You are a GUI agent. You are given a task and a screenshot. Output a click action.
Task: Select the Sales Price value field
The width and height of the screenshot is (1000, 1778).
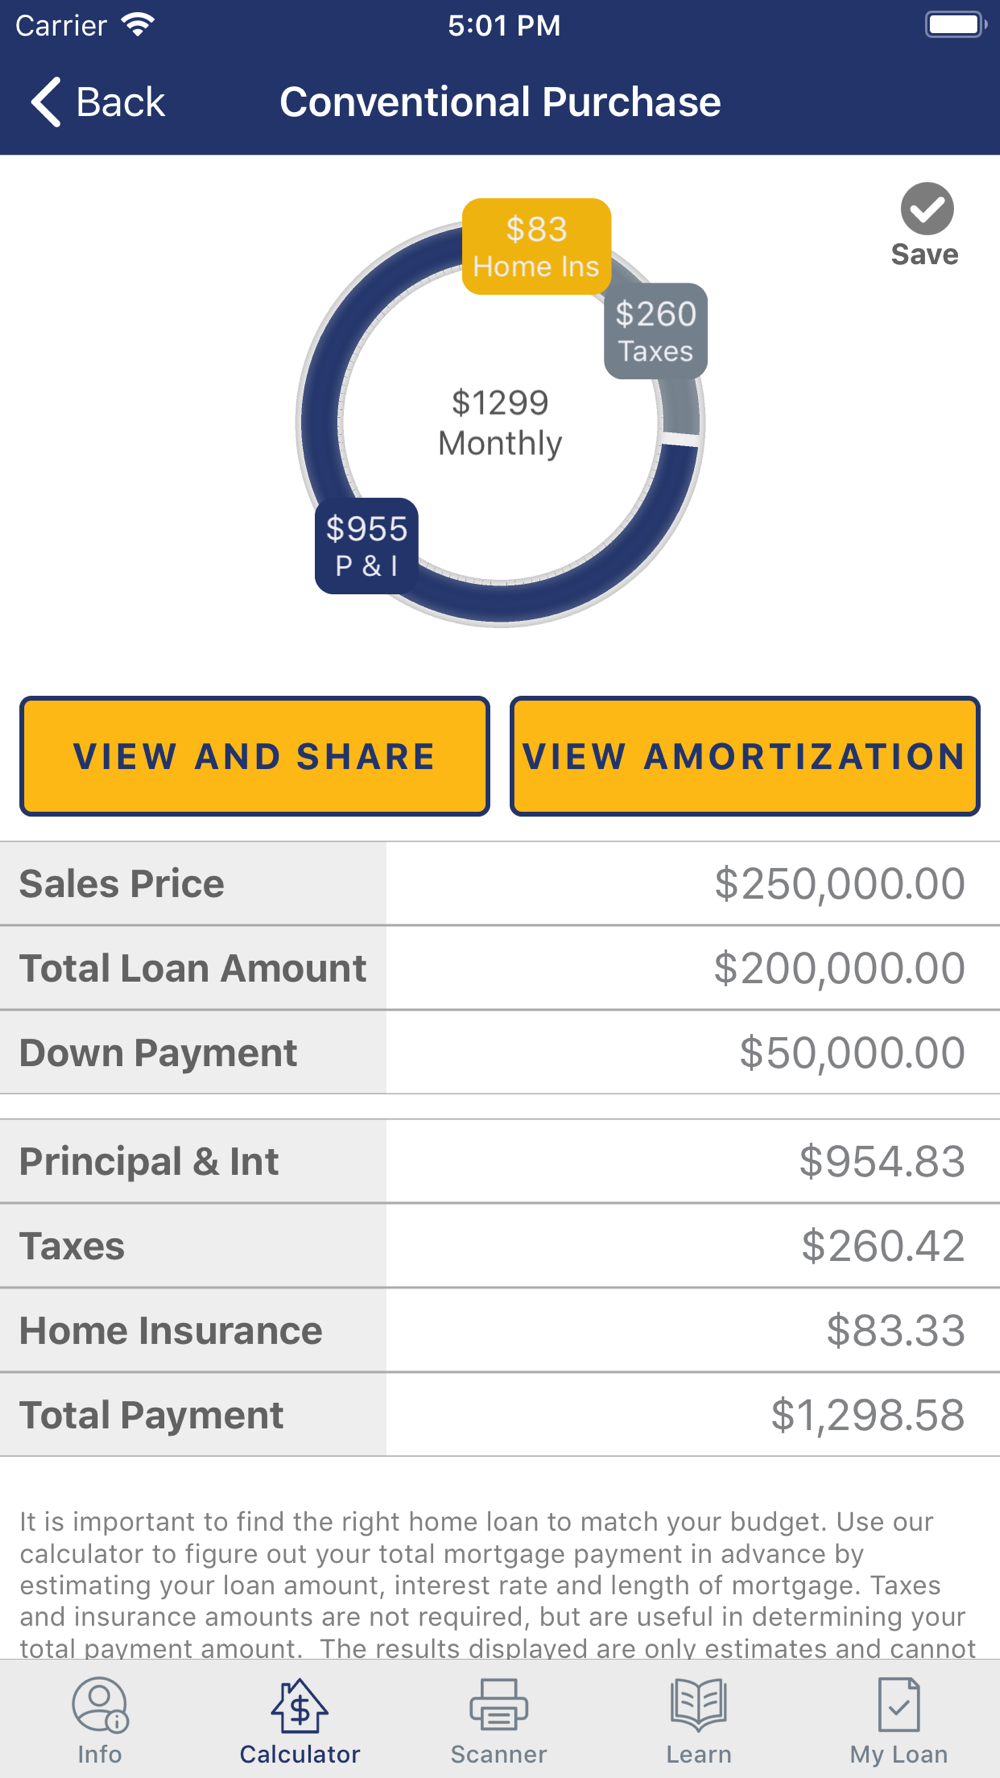(838, 884)
